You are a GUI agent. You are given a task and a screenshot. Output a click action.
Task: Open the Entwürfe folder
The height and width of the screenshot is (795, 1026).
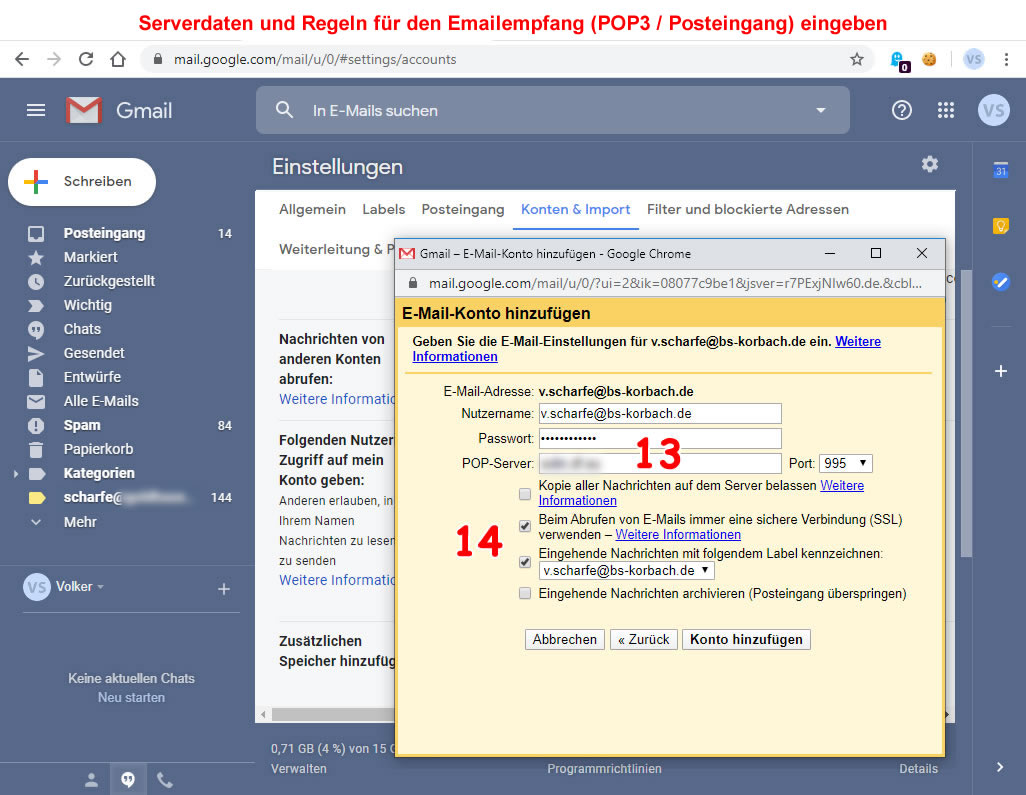[92, 377]
